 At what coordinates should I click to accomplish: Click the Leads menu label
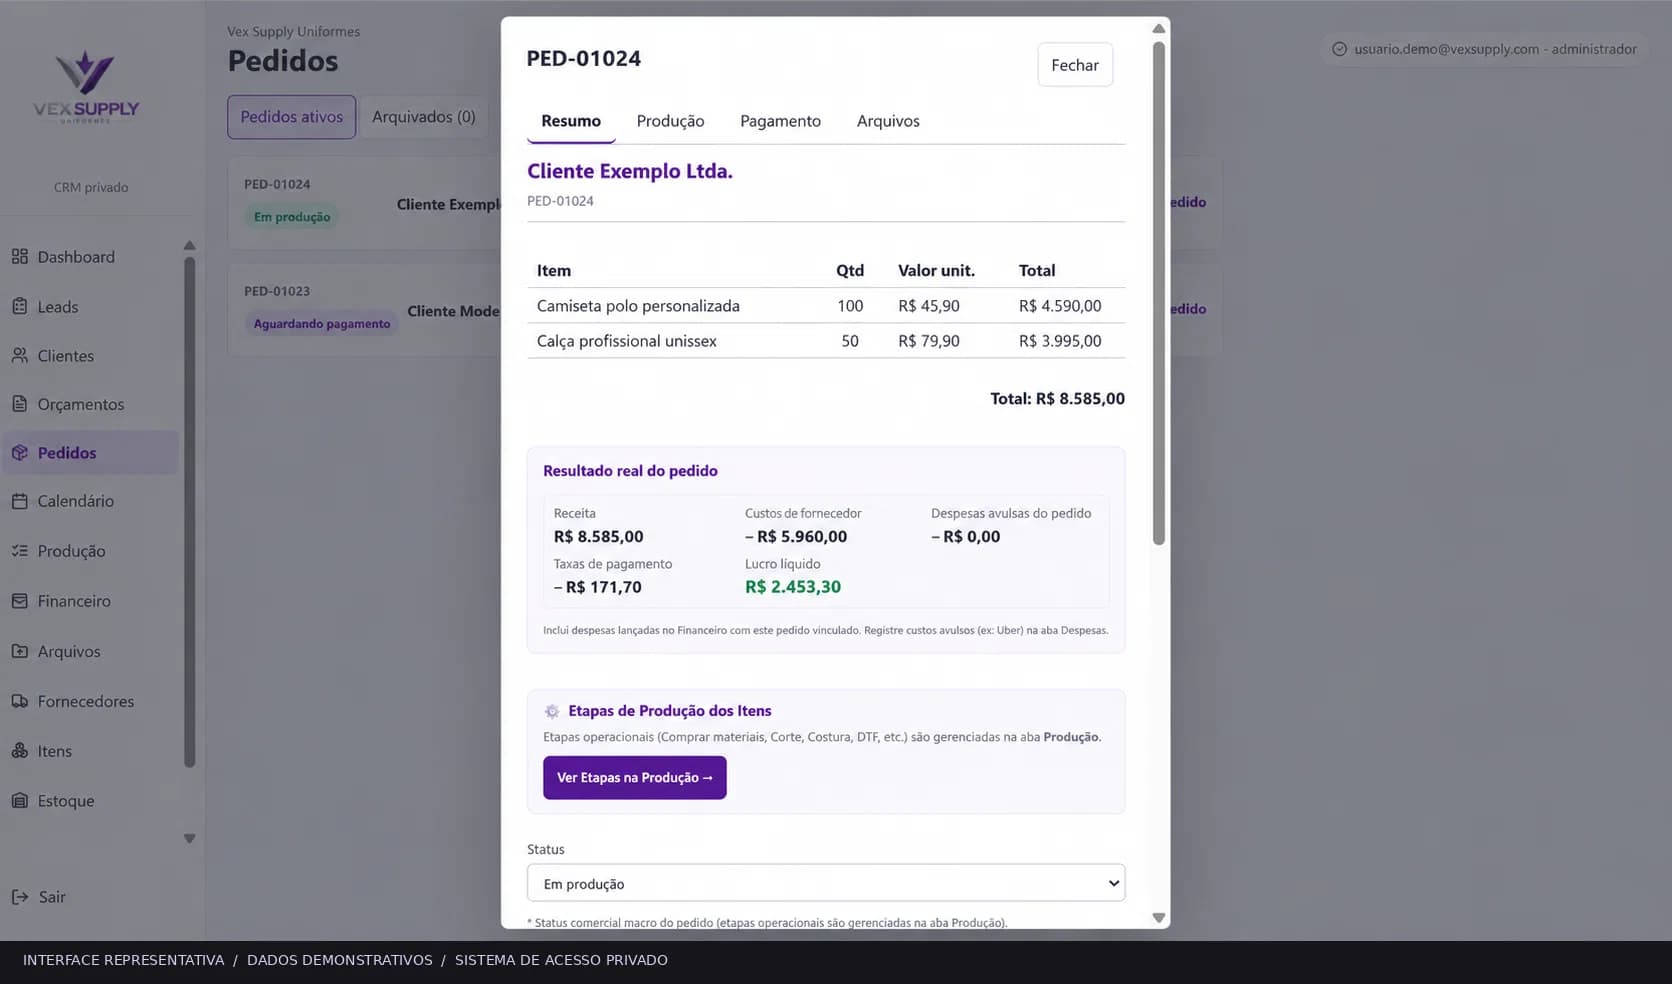(x=58, y=307)
